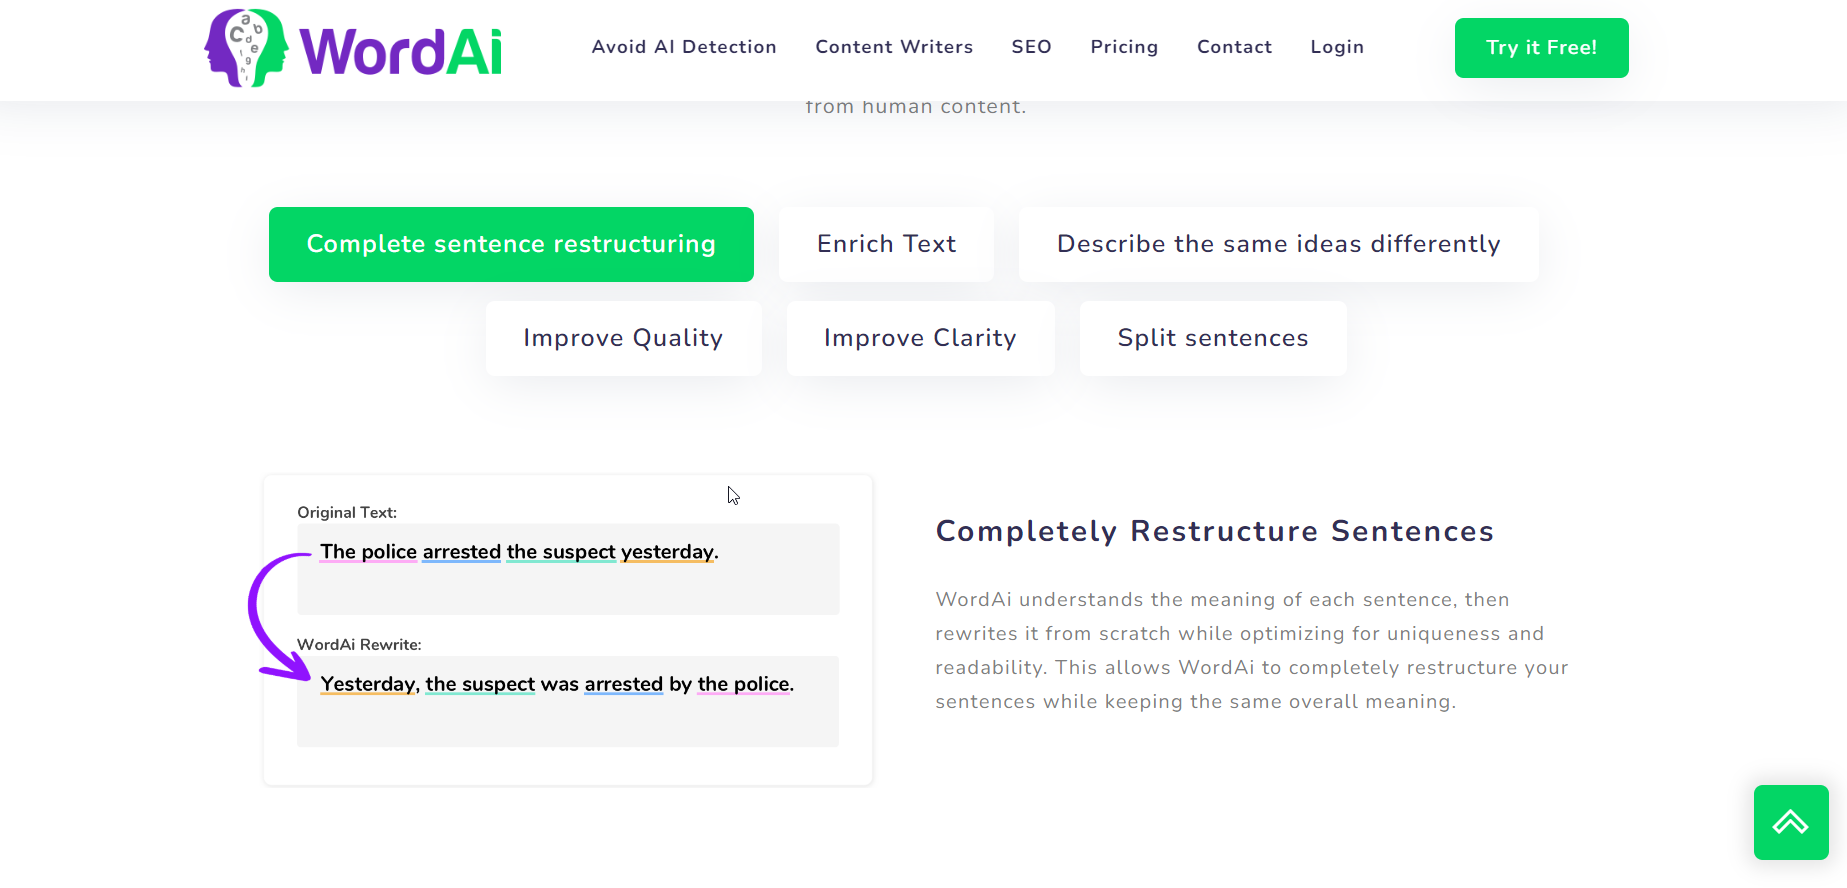View the Pricing page
The width and height of the screenshot is (1847, 888).
[1124, 47]
